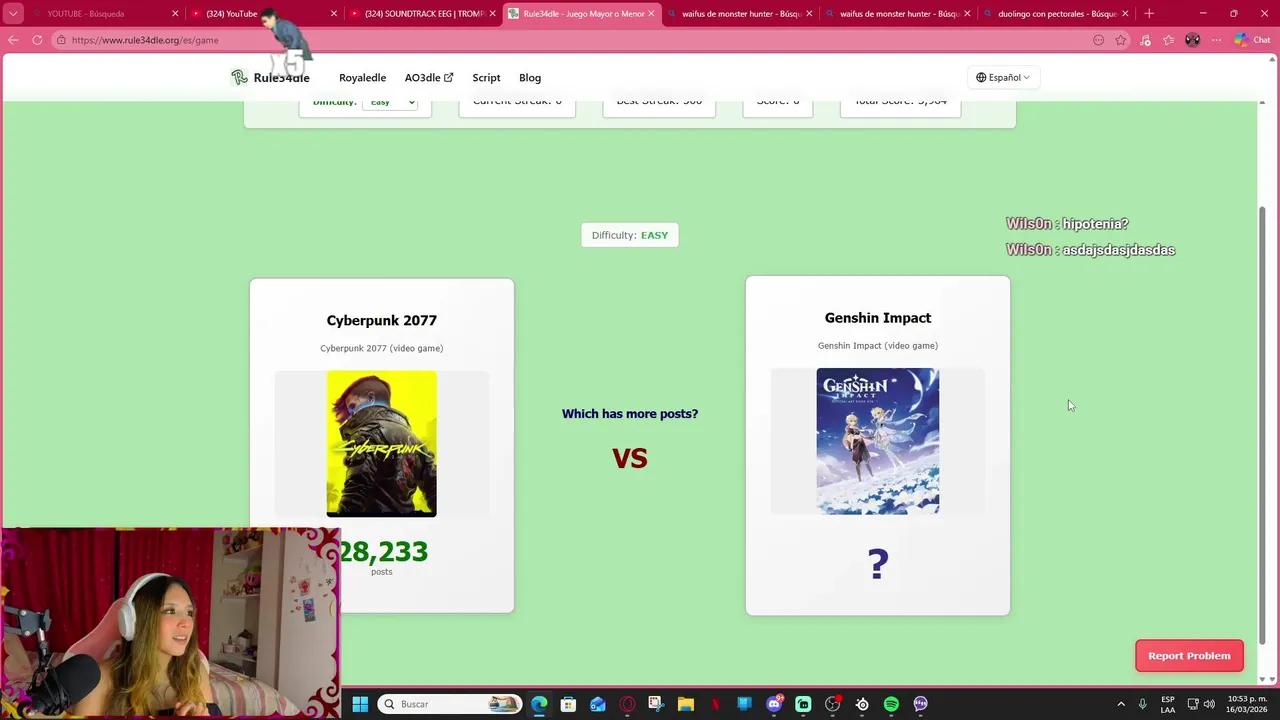Add page to favorites star icon
Viewport: 1280px width, 720px height.
[x=1121, y=40]
